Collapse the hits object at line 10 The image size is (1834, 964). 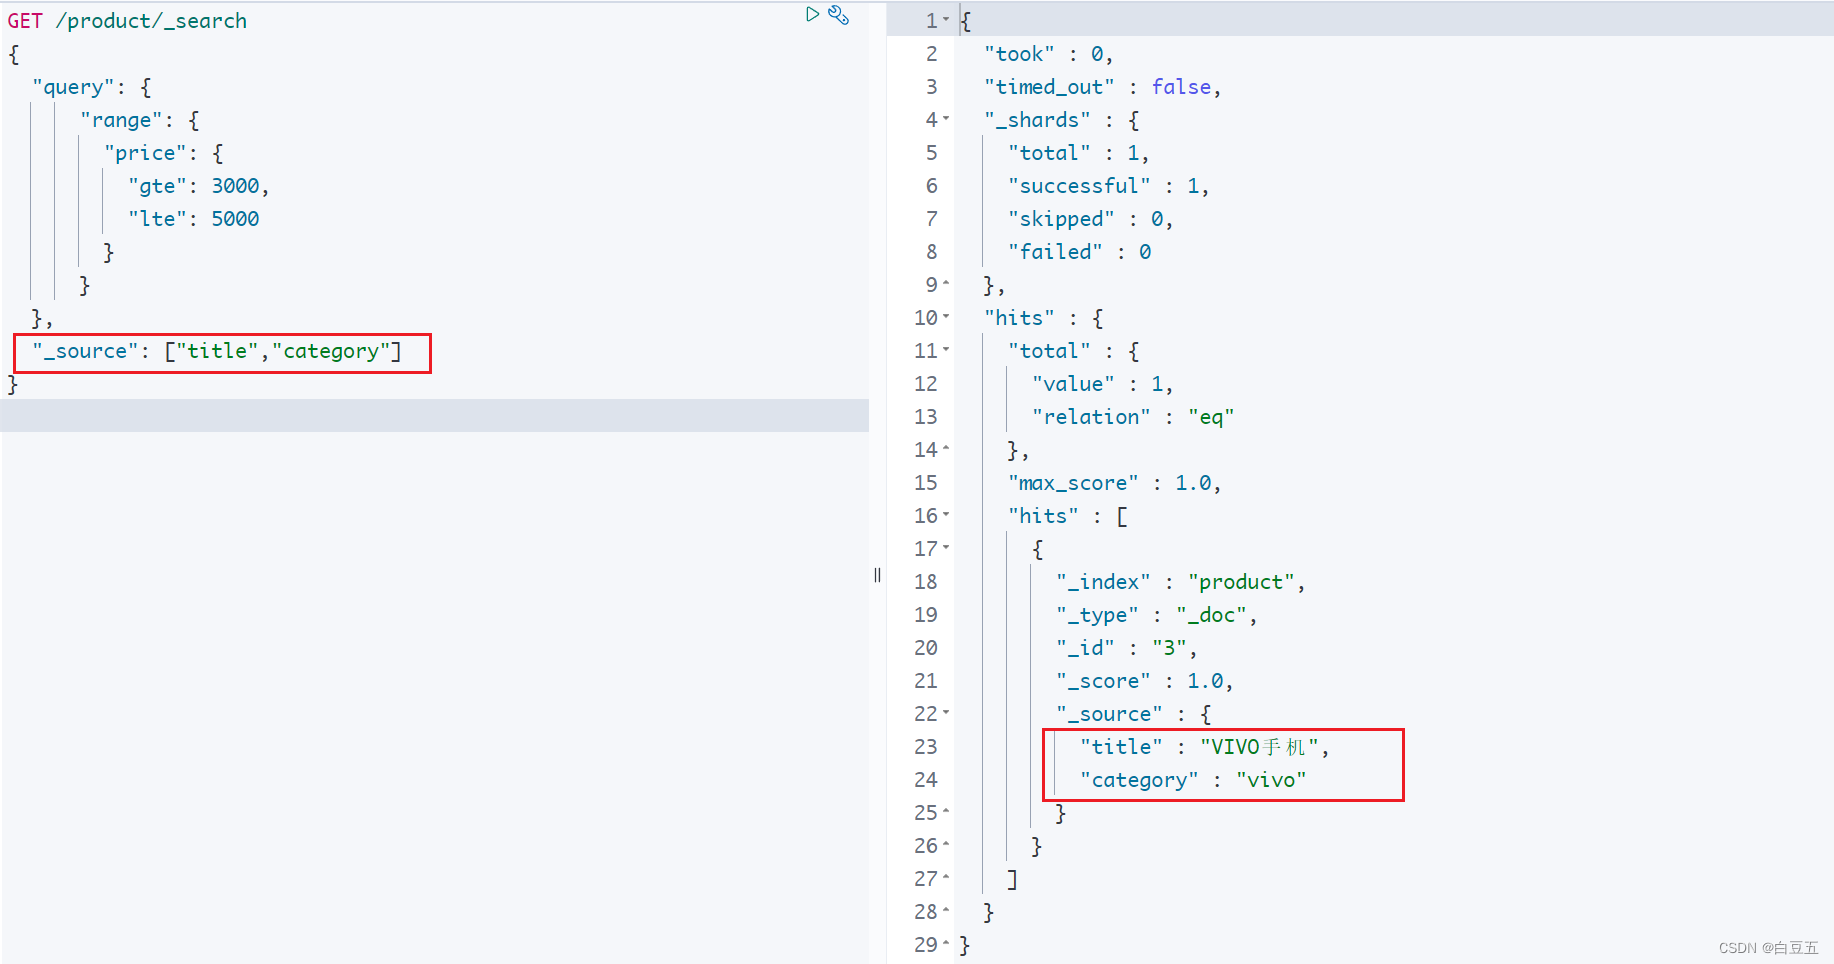[946, 316]
